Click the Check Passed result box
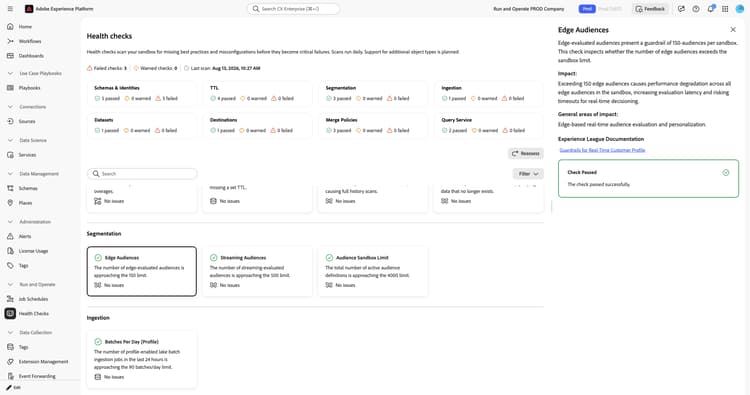This screenshot has width=750, height=395. point(648,178)
